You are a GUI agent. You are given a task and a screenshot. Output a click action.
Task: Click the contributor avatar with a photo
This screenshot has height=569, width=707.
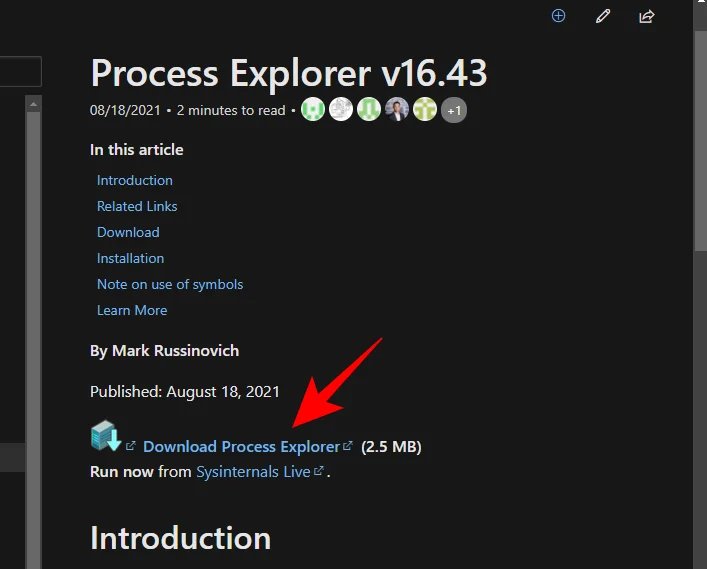click(x=397, y=110)
